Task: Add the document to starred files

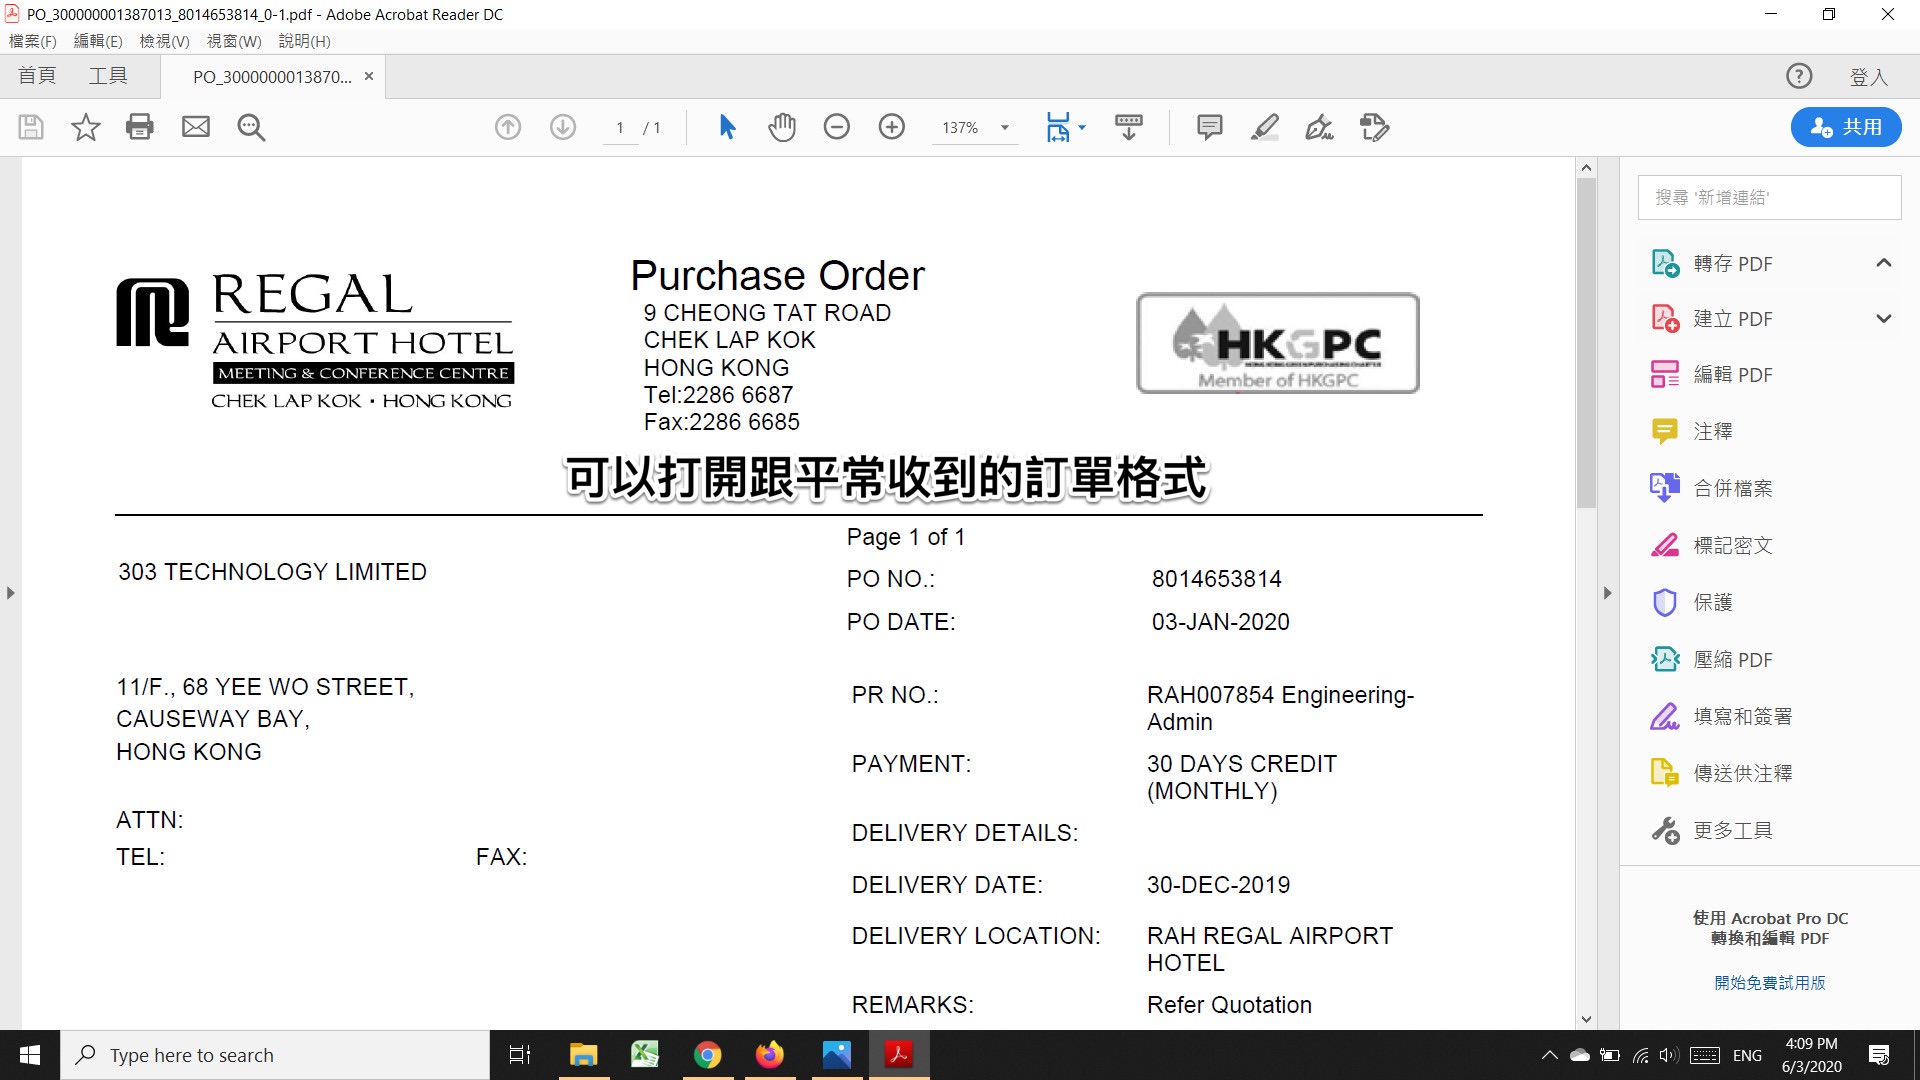Action: pos(86,127)
